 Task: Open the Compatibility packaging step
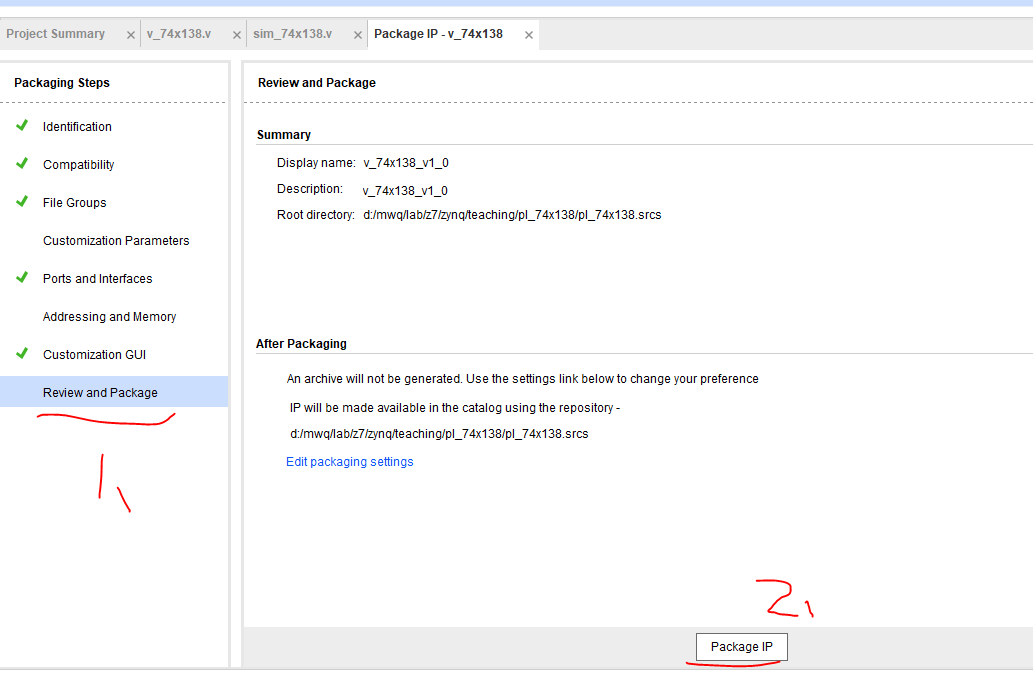[x=78, y=165]
